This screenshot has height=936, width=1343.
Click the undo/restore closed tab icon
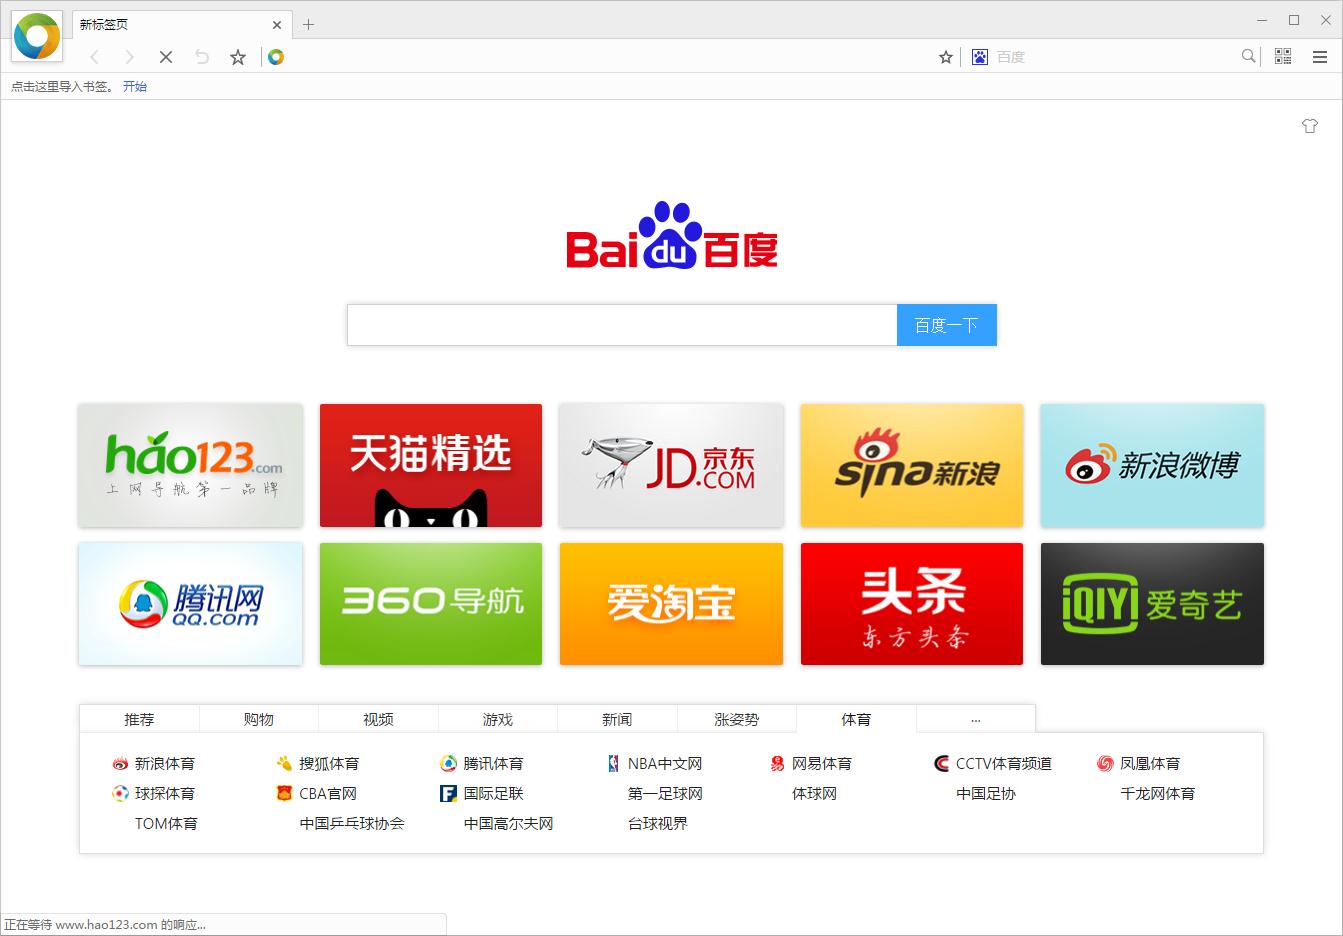point(202,57)
